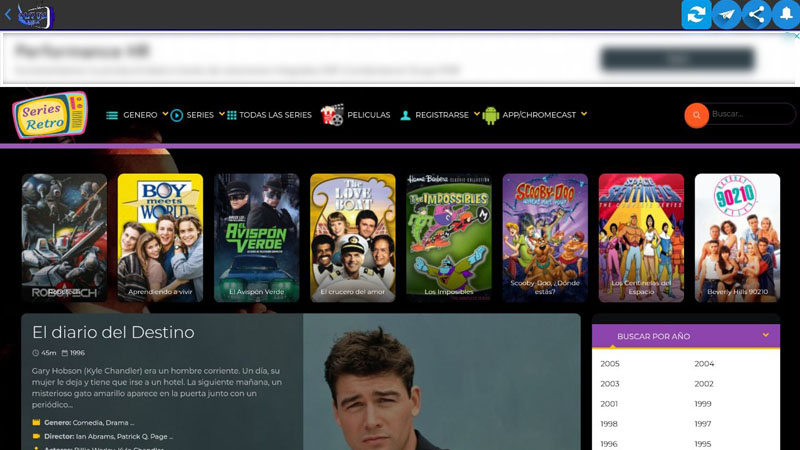This screenshot has height=450, width=800.
Task: Open El diario del Destino title link
Action: pyautogui.click(x=113, y=332)
